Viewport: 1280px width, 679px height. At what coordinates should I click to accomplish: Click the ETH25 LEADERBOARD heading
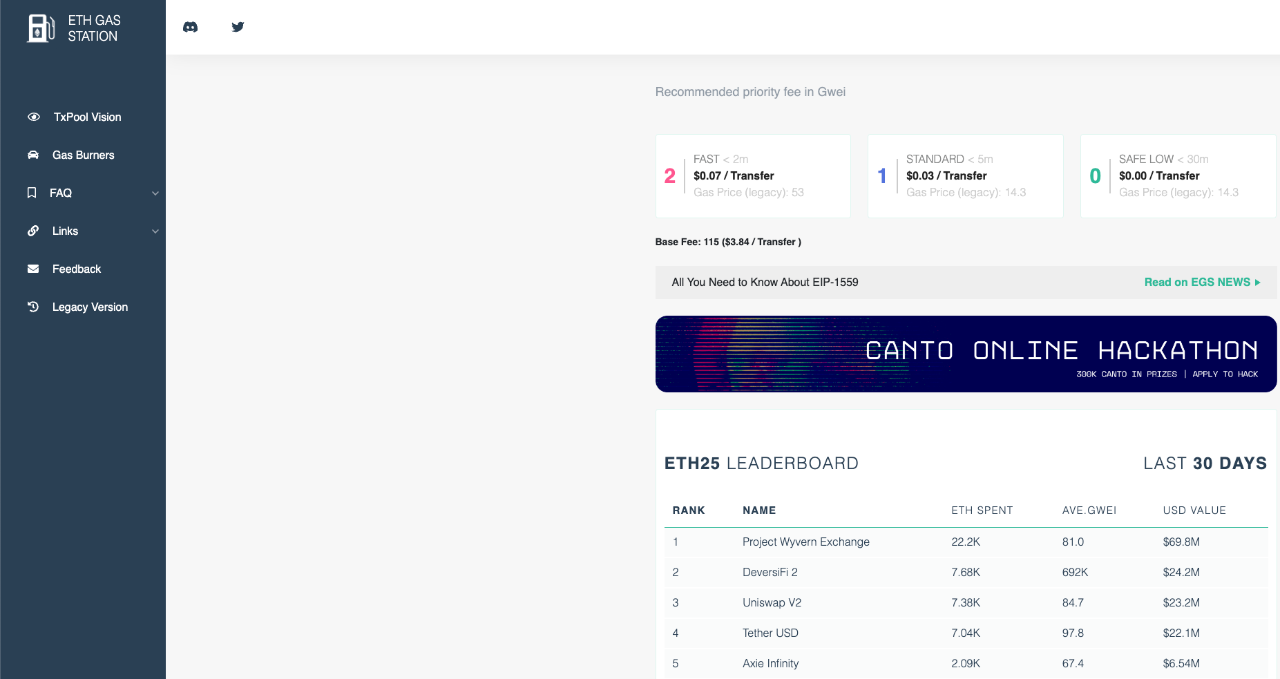(761, 463)
